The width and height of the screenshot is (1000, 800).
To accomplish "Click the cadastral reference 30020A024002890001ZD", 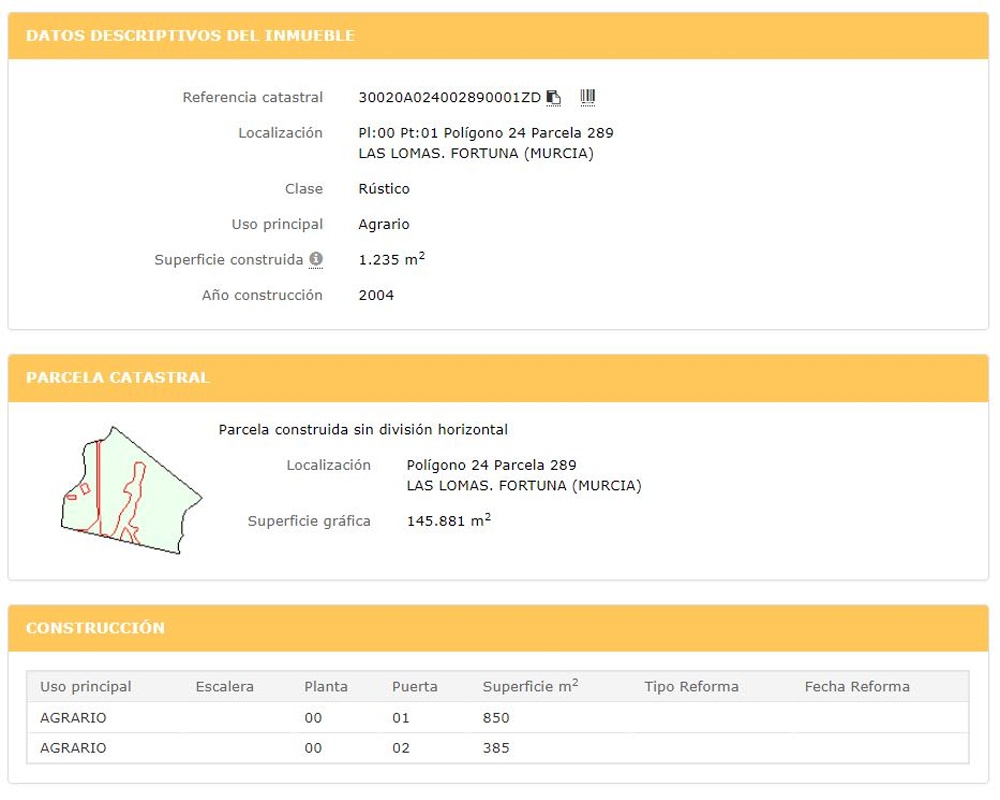I will click(x=449, y=98).
